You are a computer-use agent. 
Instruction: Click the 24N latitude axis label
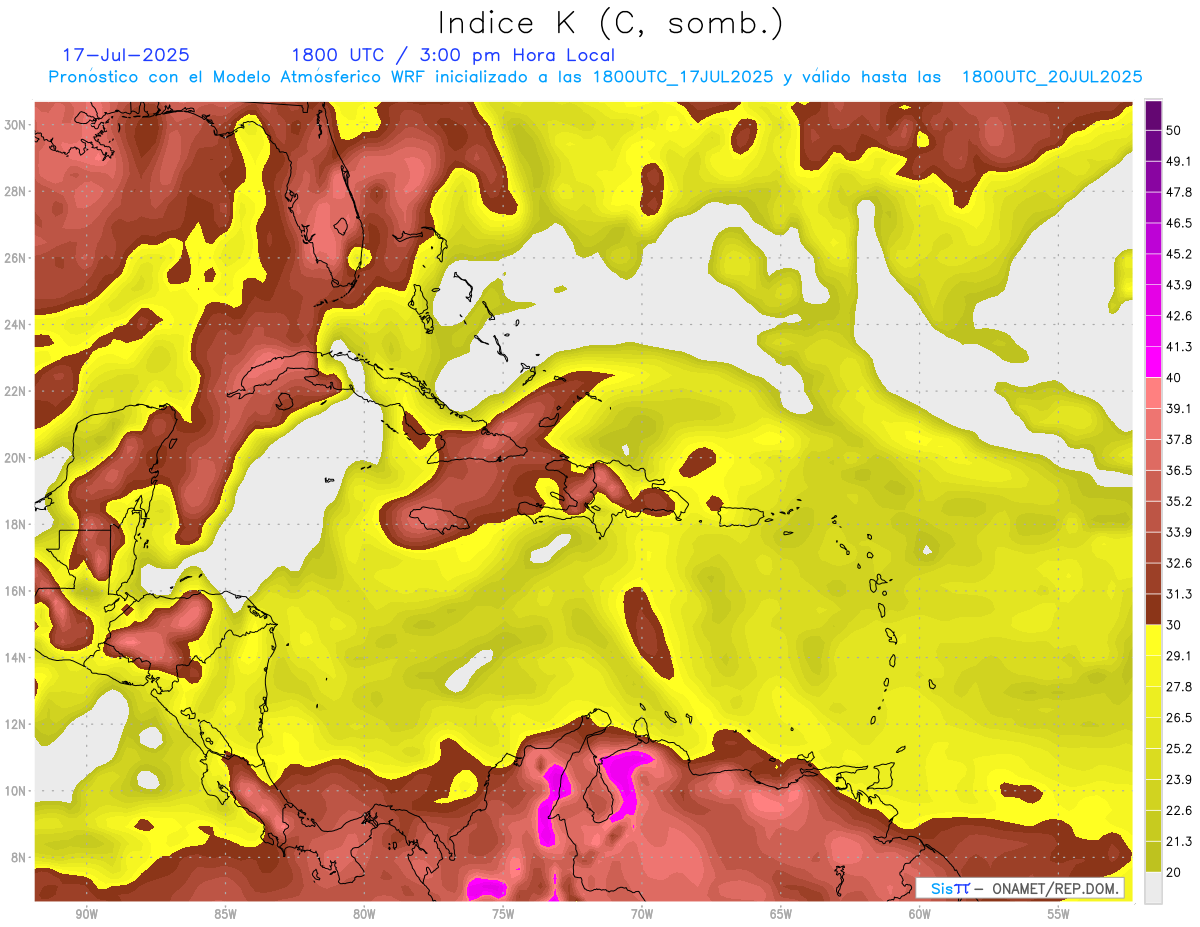tap(17, 325)
